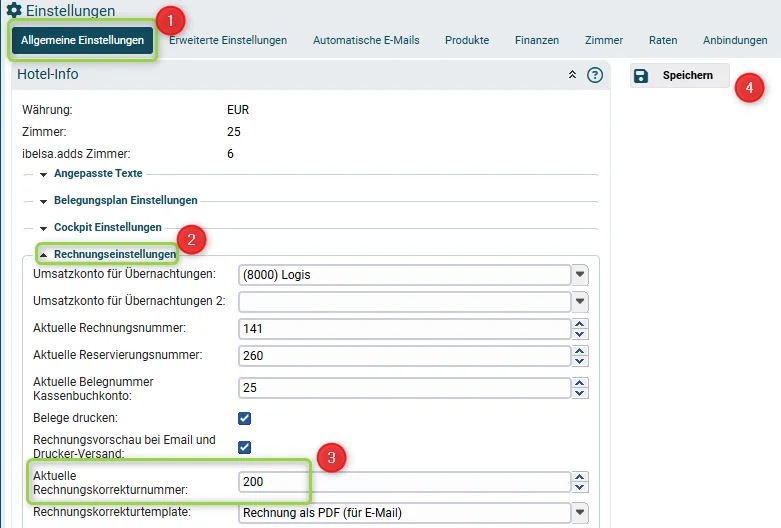Go to the Finanzen tab
The image size is (781, 528).
tap(537, 40)
